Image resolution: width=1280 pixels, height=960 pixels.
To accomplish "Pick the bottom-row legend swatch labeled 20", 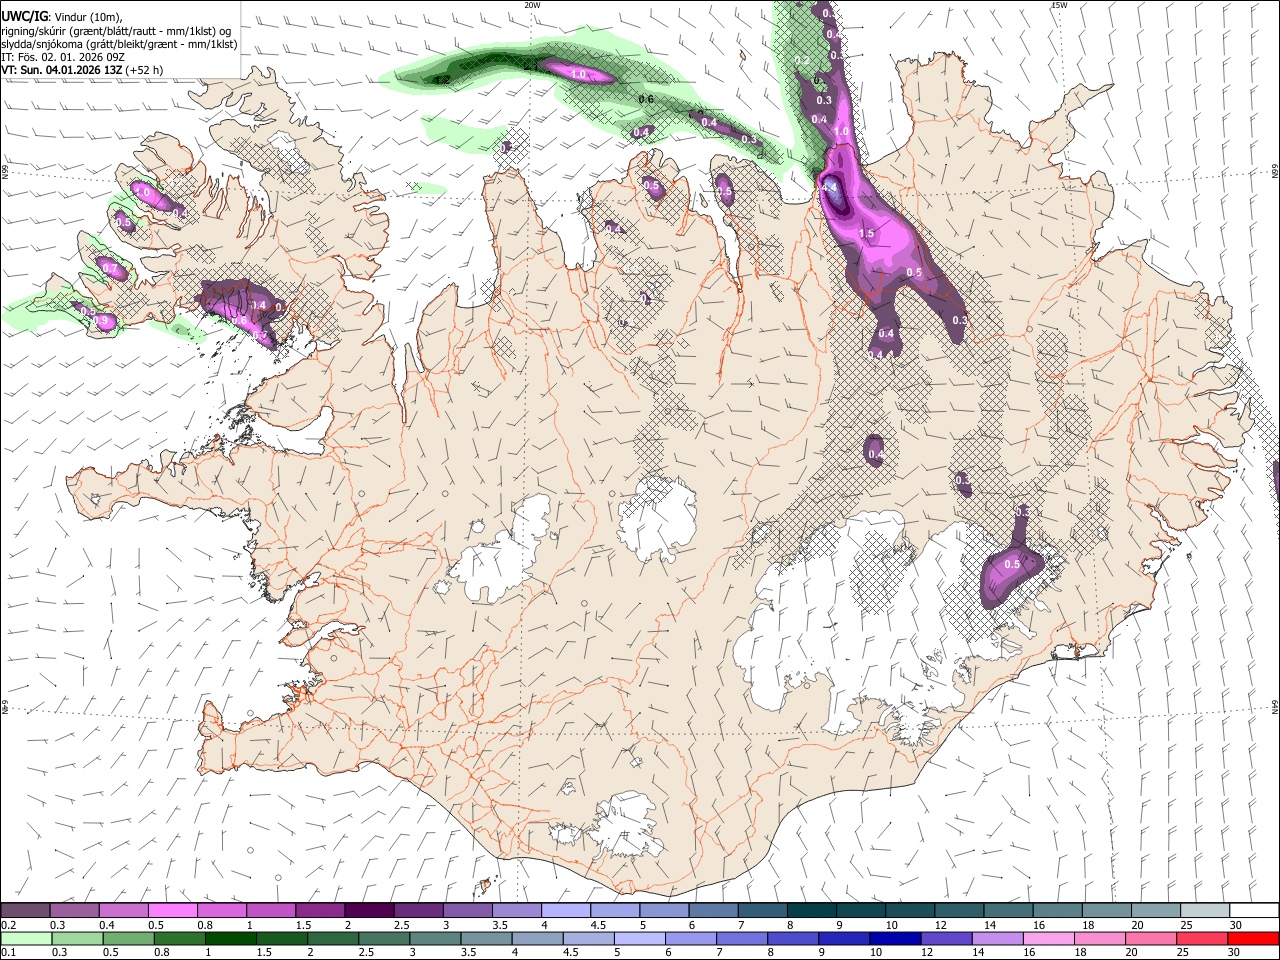I will pos(1151,938).
